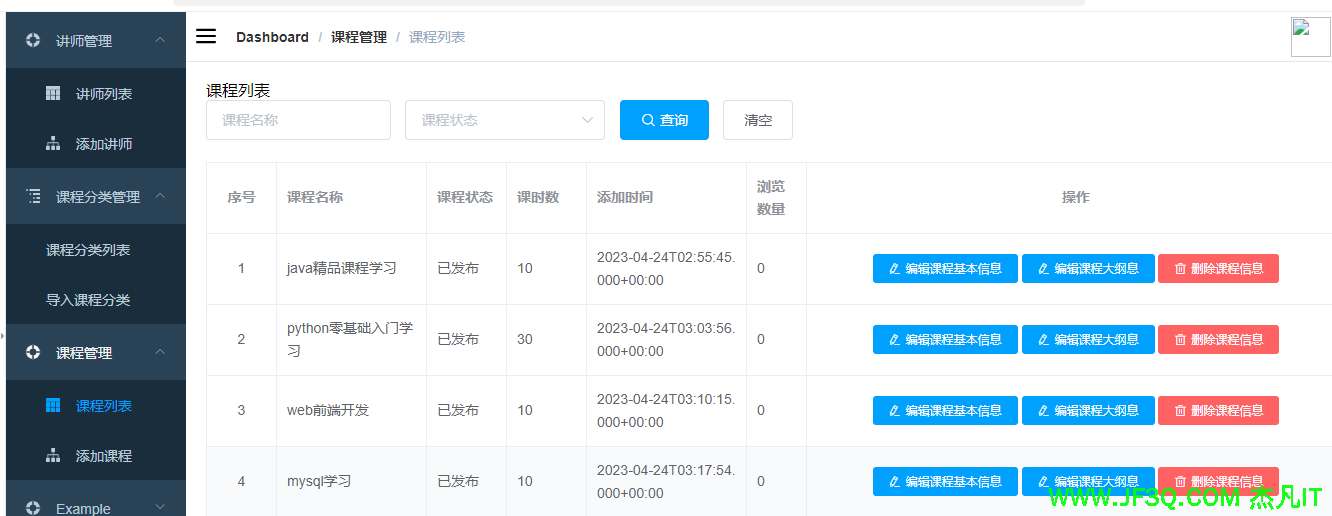1332x516 pixels.
Task: Click the table icon beside 讲师列表
Action: coord(53,93)
